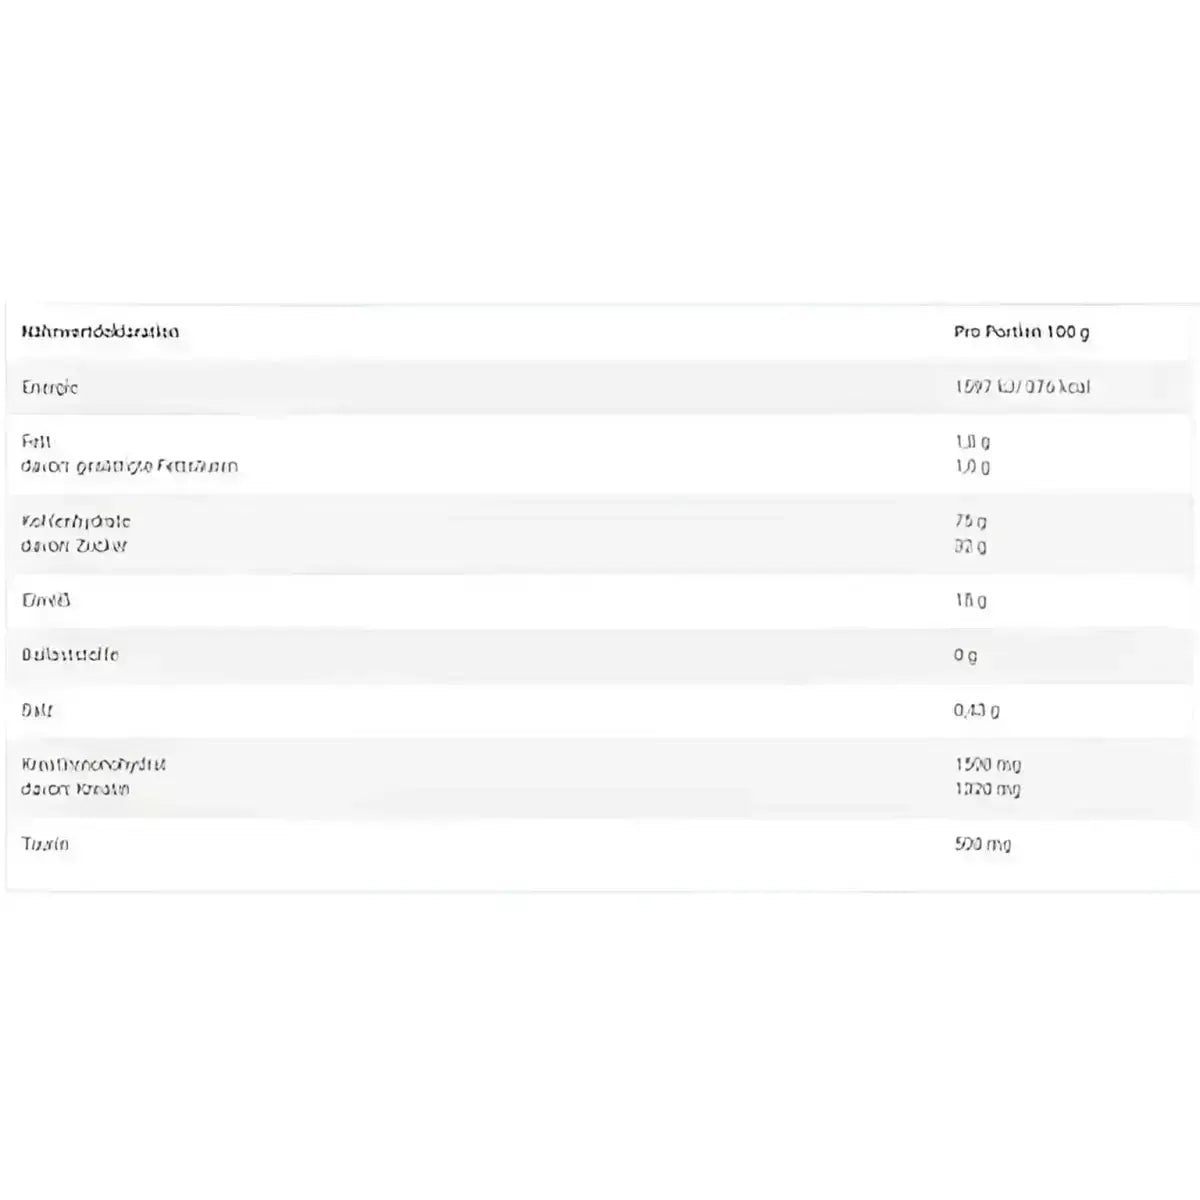Click the Energie kJ/kcal value
Image resolution: width=1200 pixels, height=1200 pixels.
[1022, 387]
